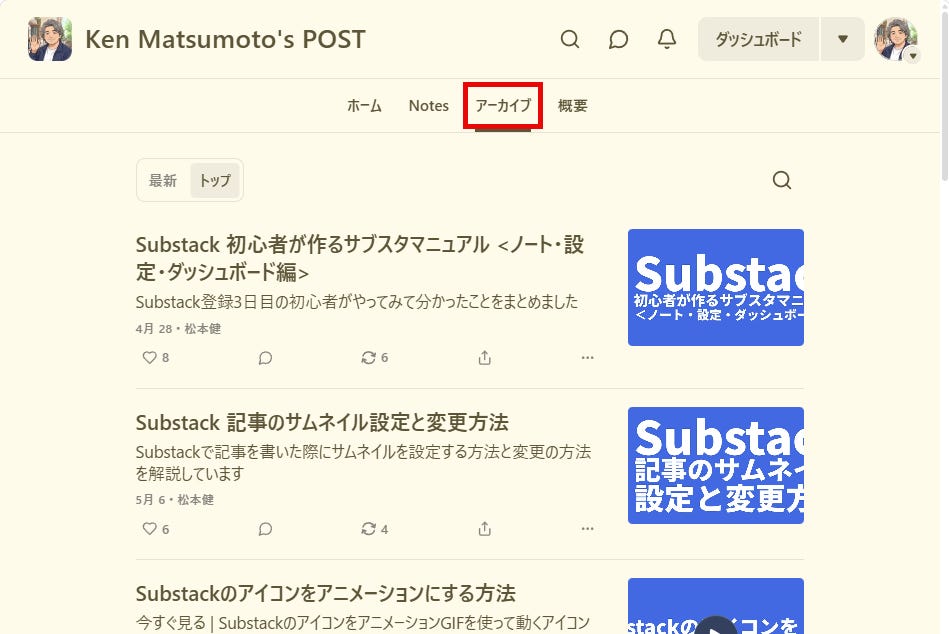Open post サブスタマニュアル ノート・設定・ダッシュボード編
Screen dimensions: 949x634
click(x=360, y=258)
